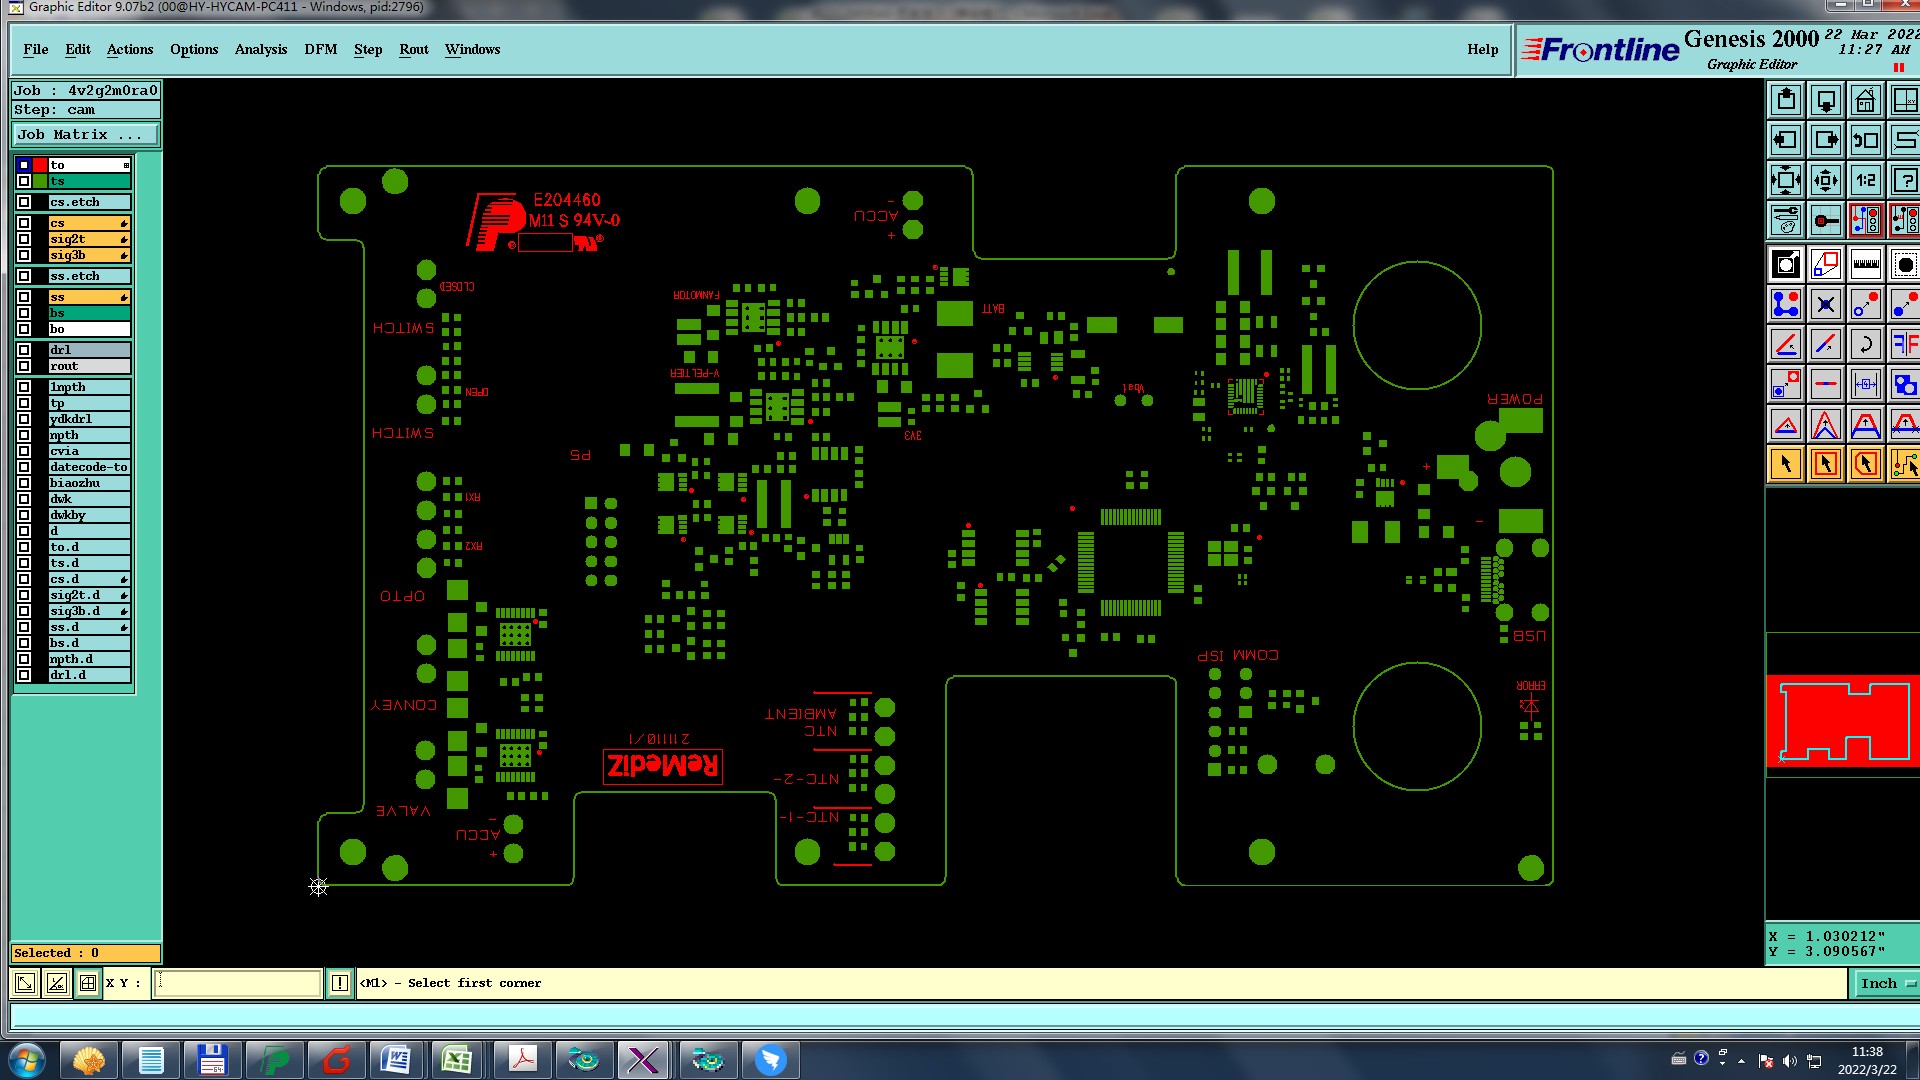Click the zoom home house icon

pyautogui.click(x=1865, y=101)
